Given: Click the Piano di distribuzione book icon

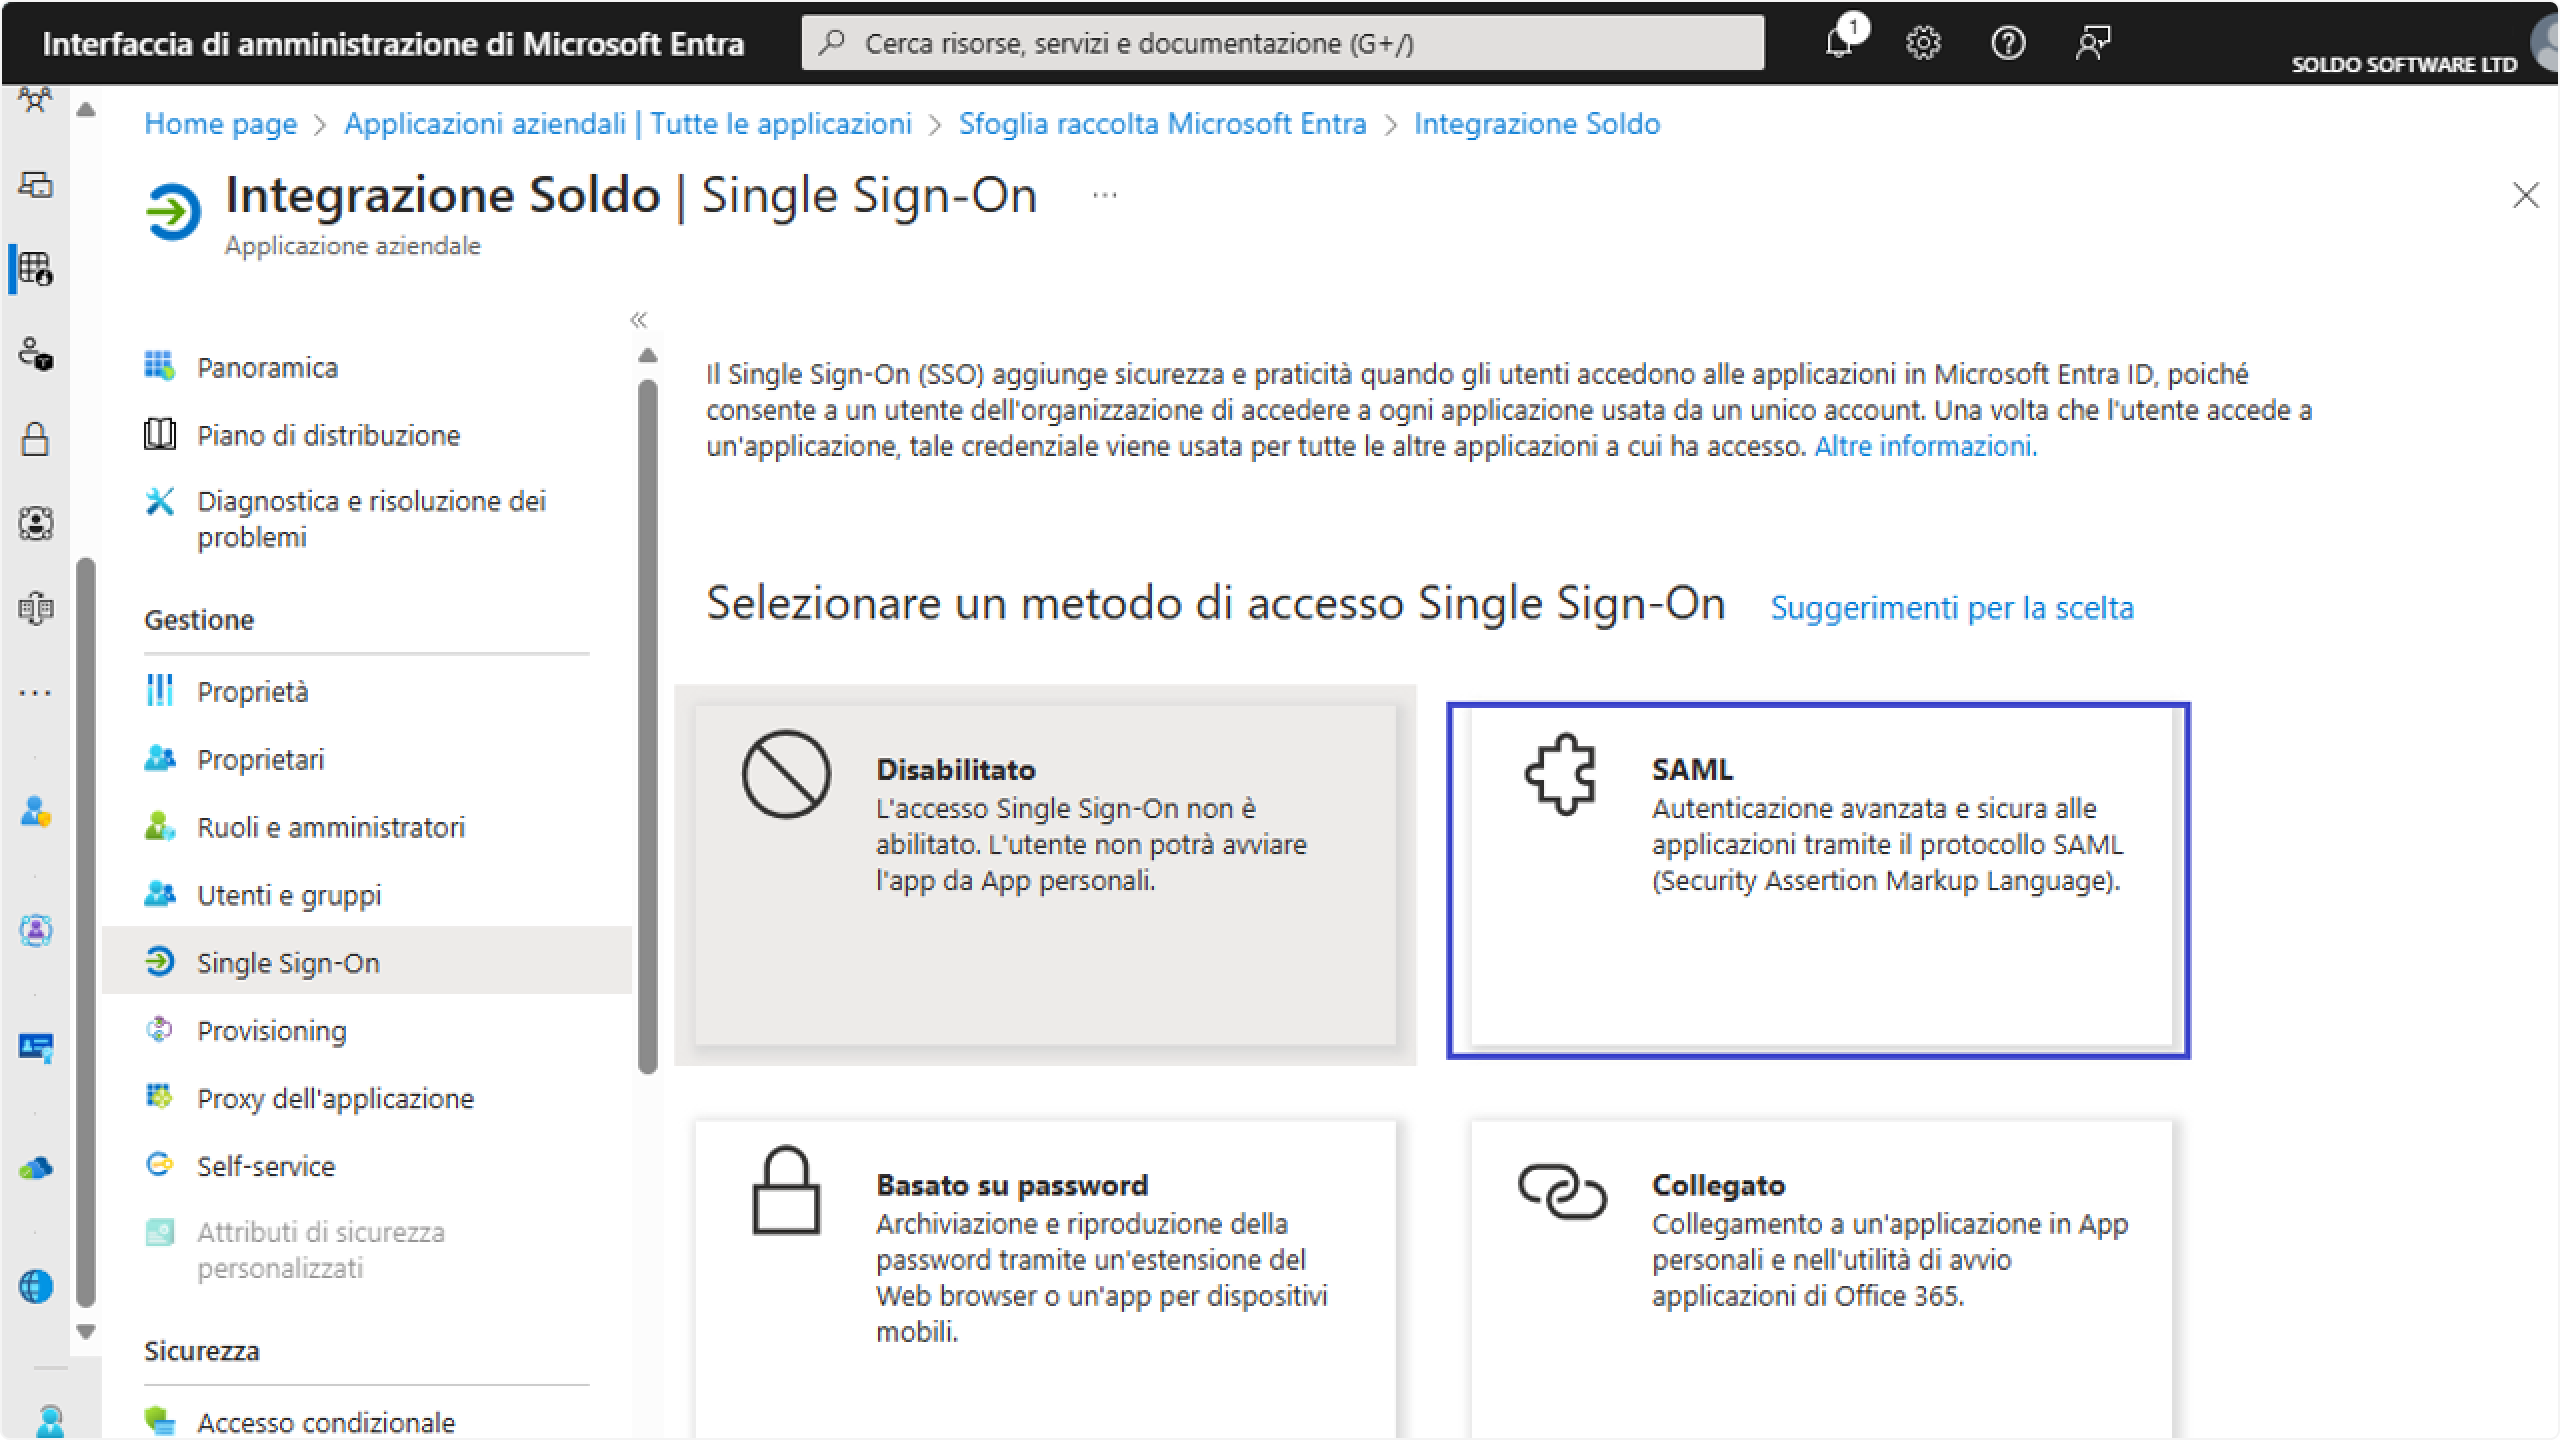Looking at the screenshot, I should [160, 434].
